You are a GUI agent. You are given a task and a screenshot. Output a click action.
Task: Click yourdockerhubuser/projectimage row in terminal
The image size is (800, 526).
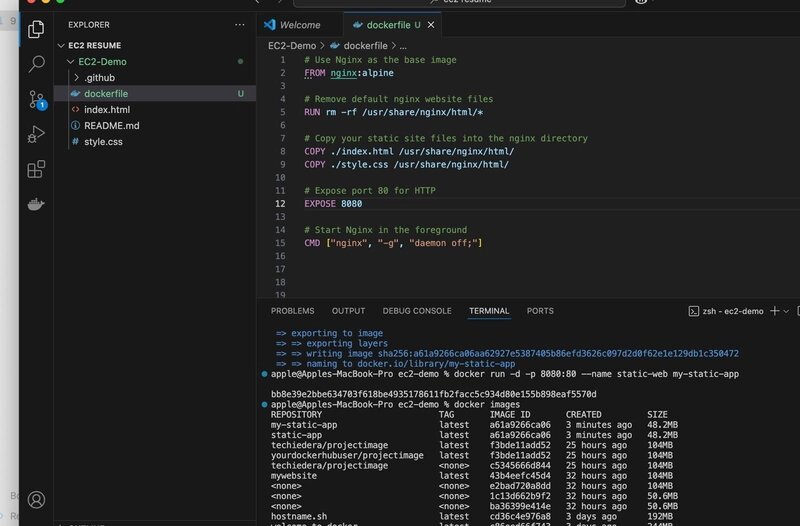coord(472,455)
